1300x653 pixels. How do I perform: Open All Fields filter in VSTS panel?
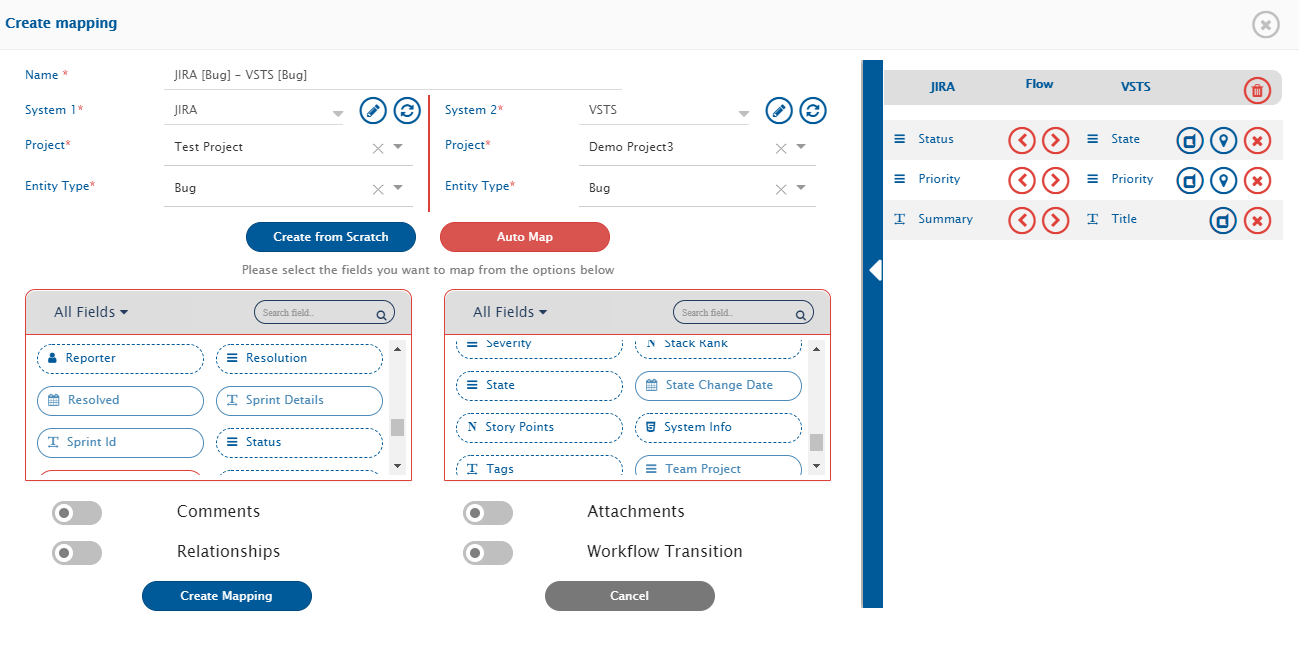(x=510, y=312)
